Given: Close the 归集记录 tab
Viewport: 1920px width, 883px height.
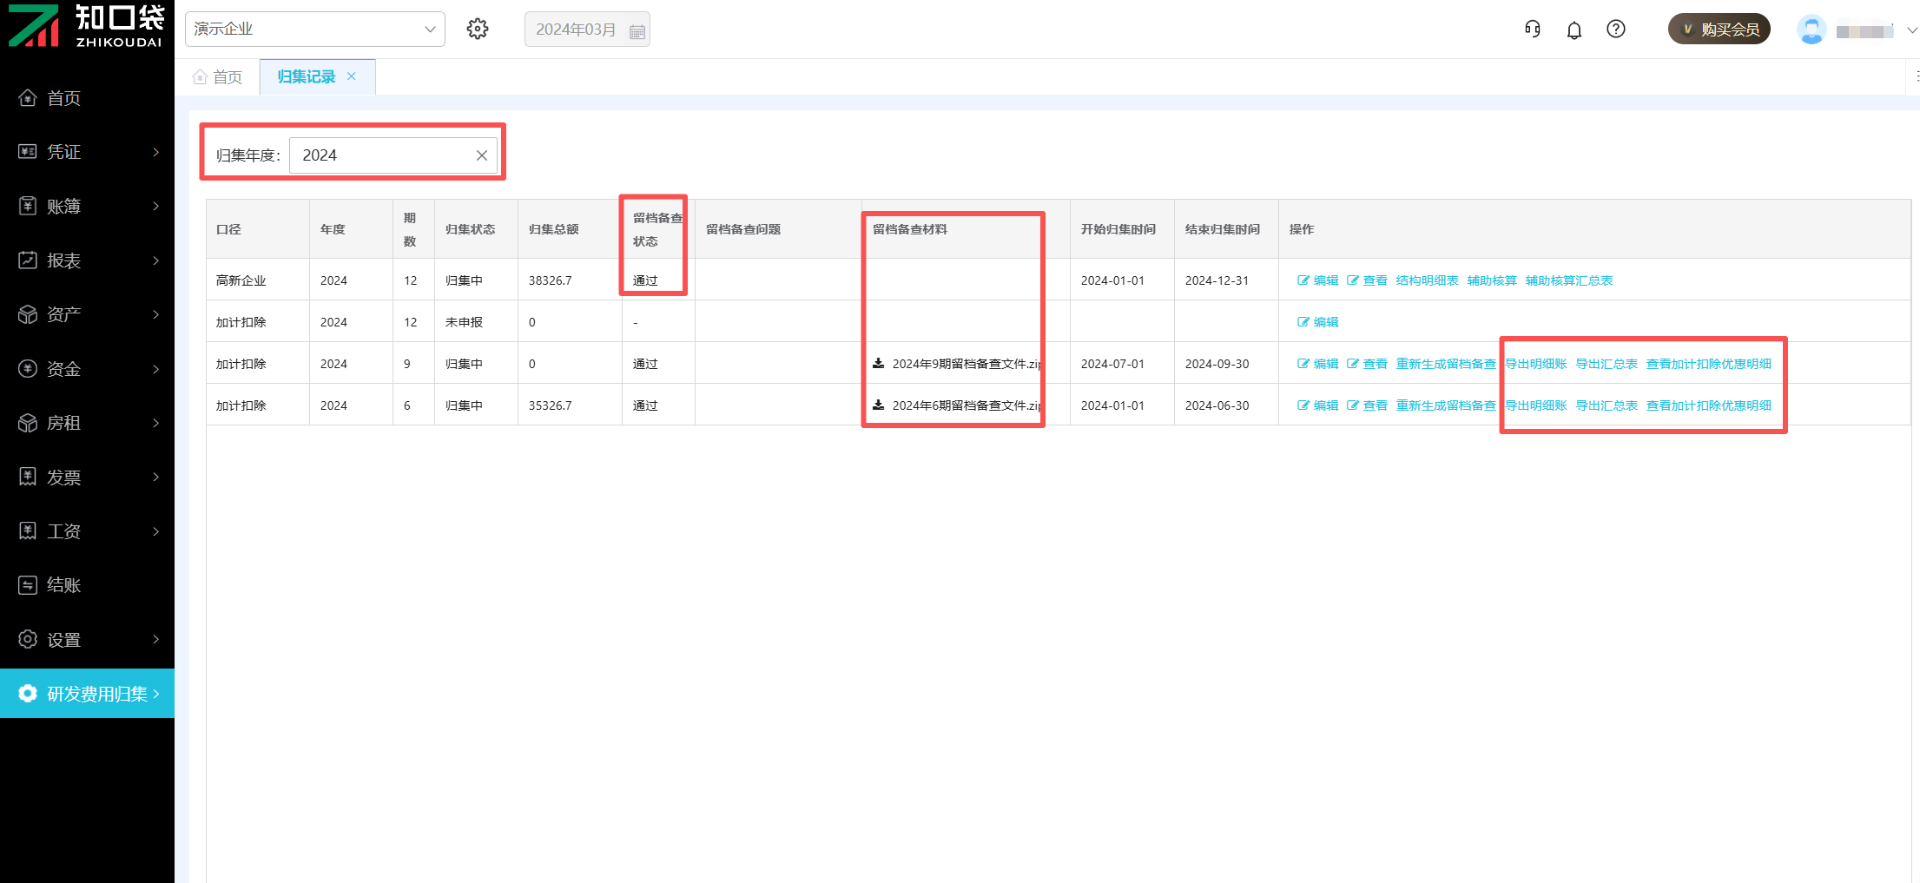Looking at the screenshot, I should tap(352, 76).
